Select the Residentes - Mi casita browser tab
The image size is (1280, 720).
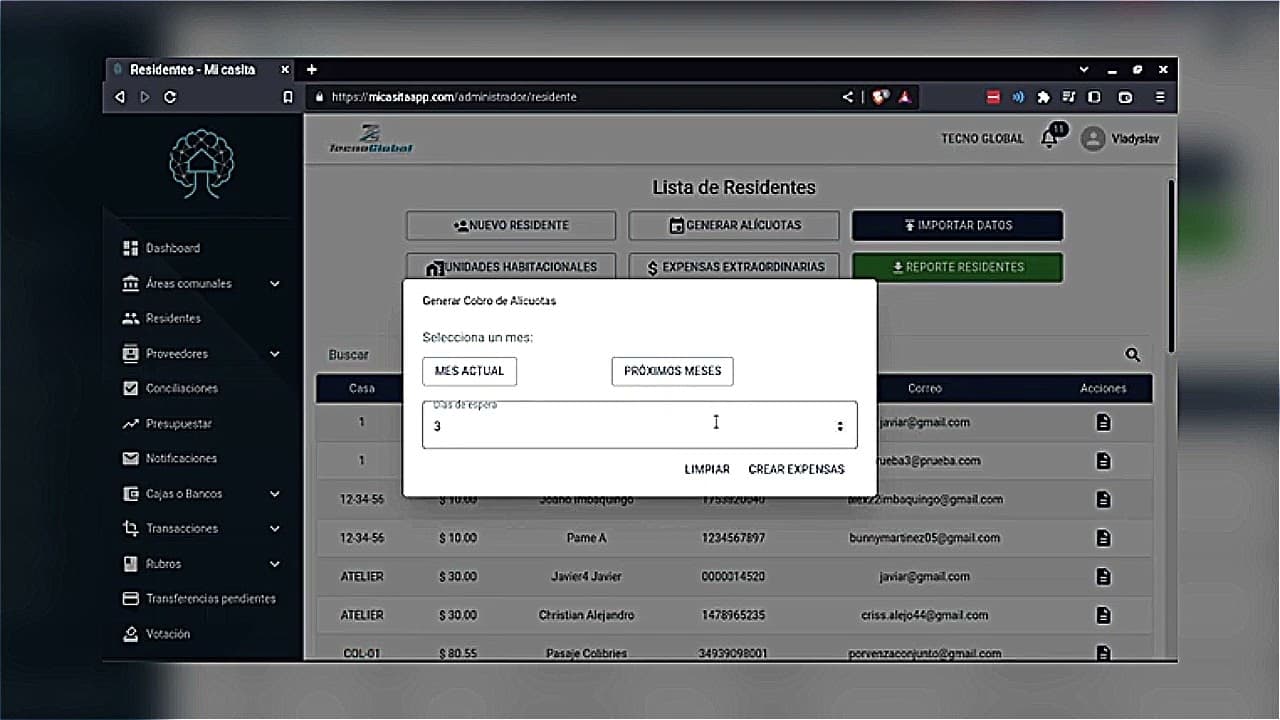click(200, 70)
